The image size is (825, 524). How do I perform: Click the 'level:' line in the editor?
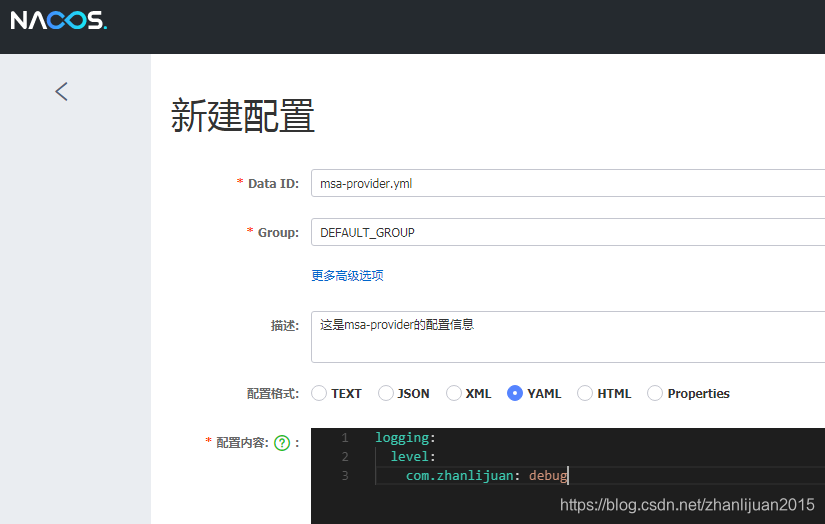tap(413, 457)
